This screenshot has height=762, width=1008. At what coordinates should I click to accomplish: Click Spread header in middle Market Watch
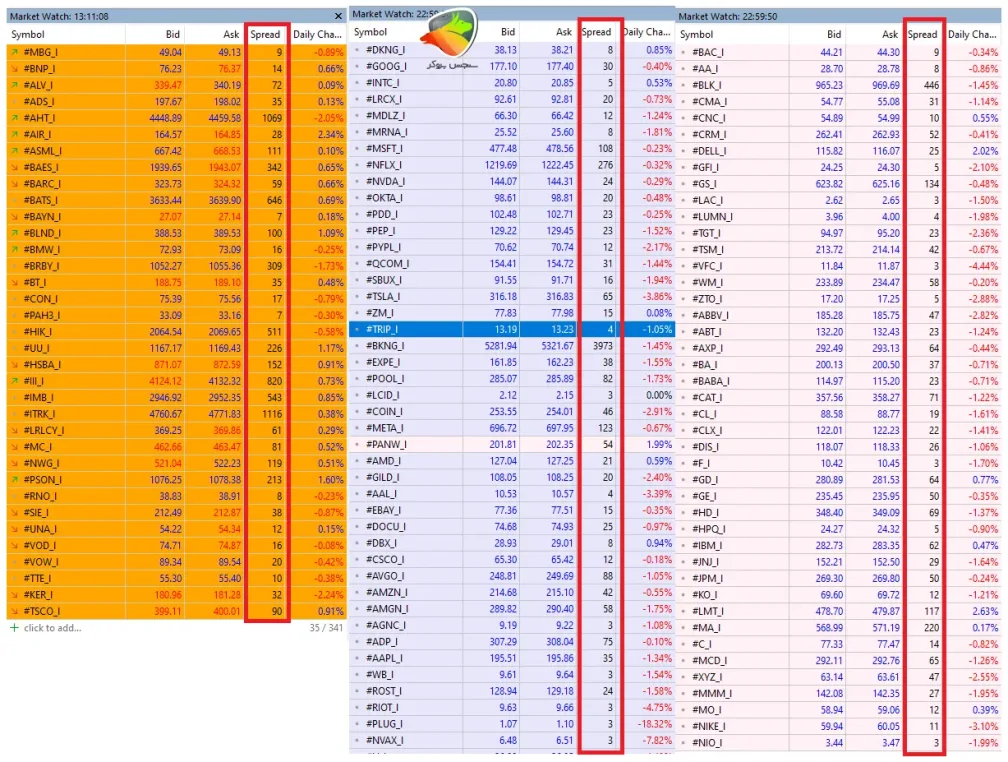(597, 32)
